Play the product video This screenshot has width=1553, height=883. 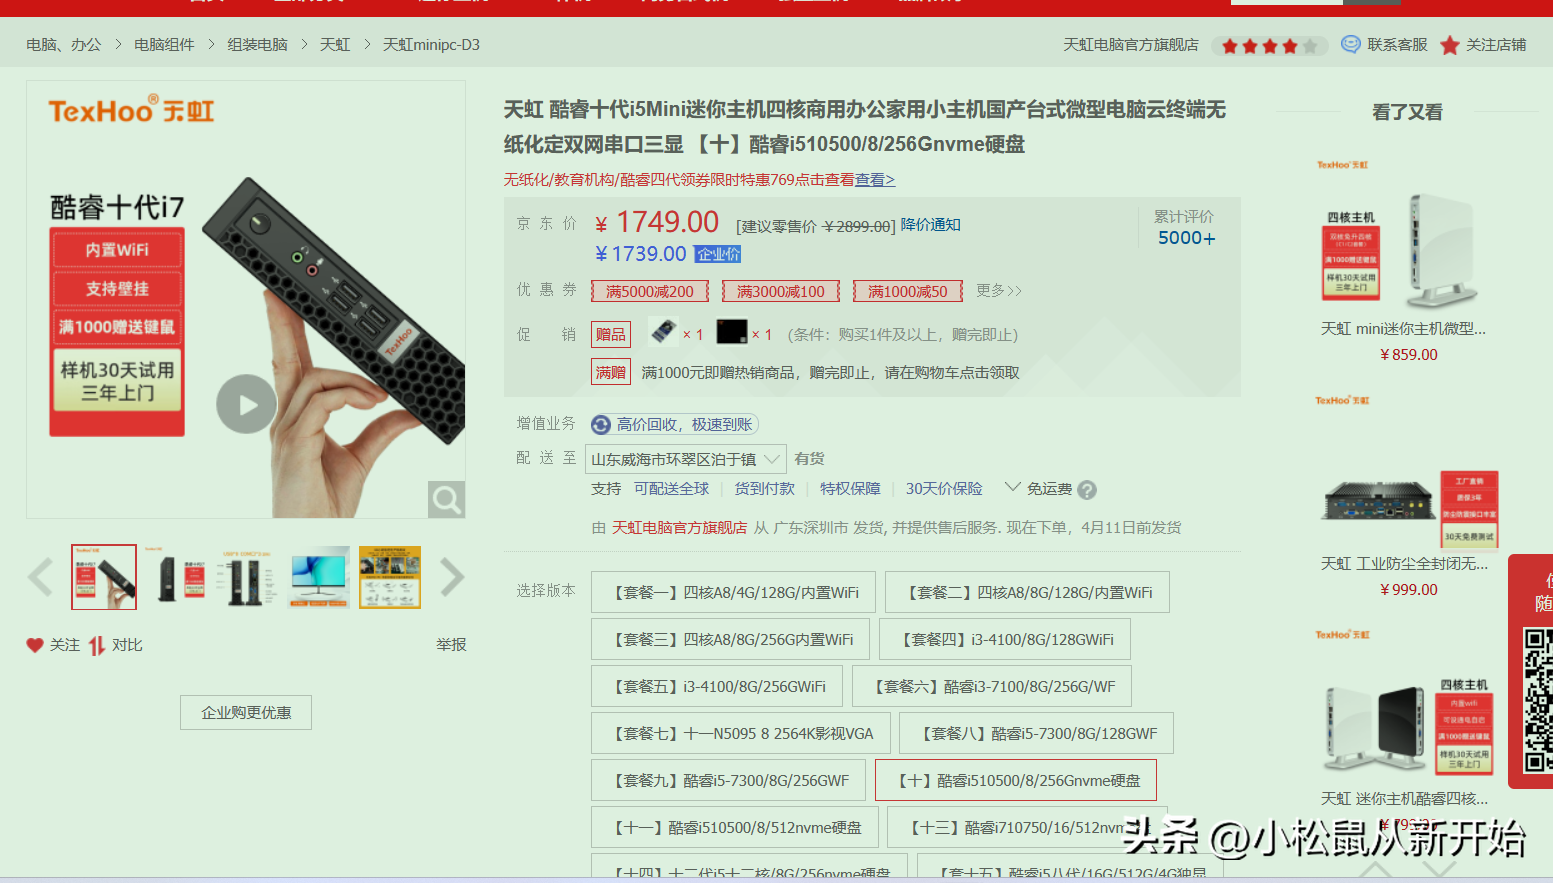point(246,404)
